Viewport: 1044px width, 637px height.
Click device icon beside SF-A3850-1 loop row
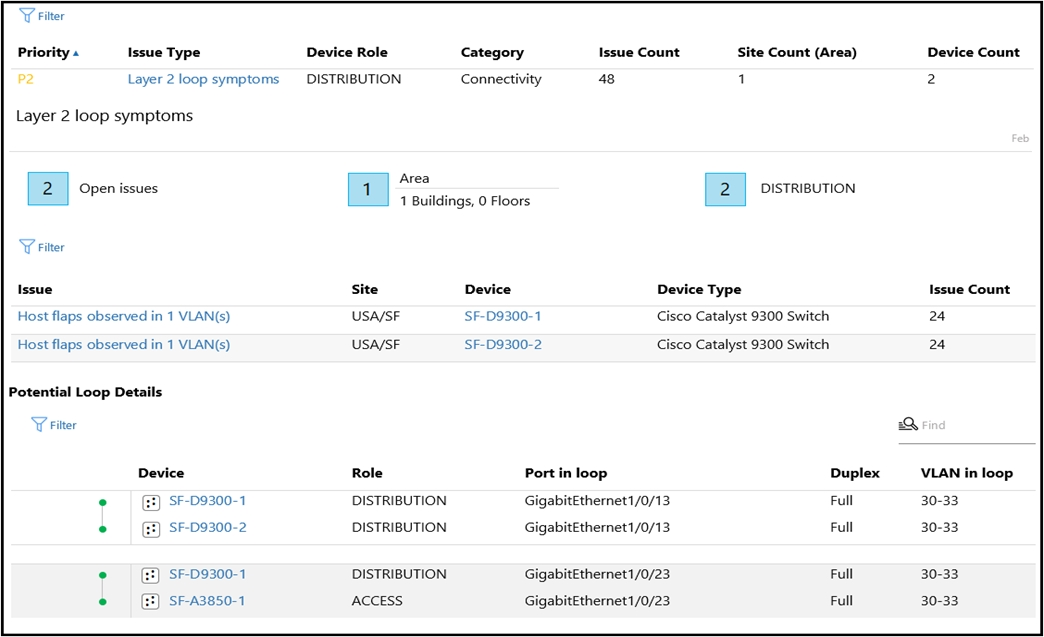[x=150, y=602]
